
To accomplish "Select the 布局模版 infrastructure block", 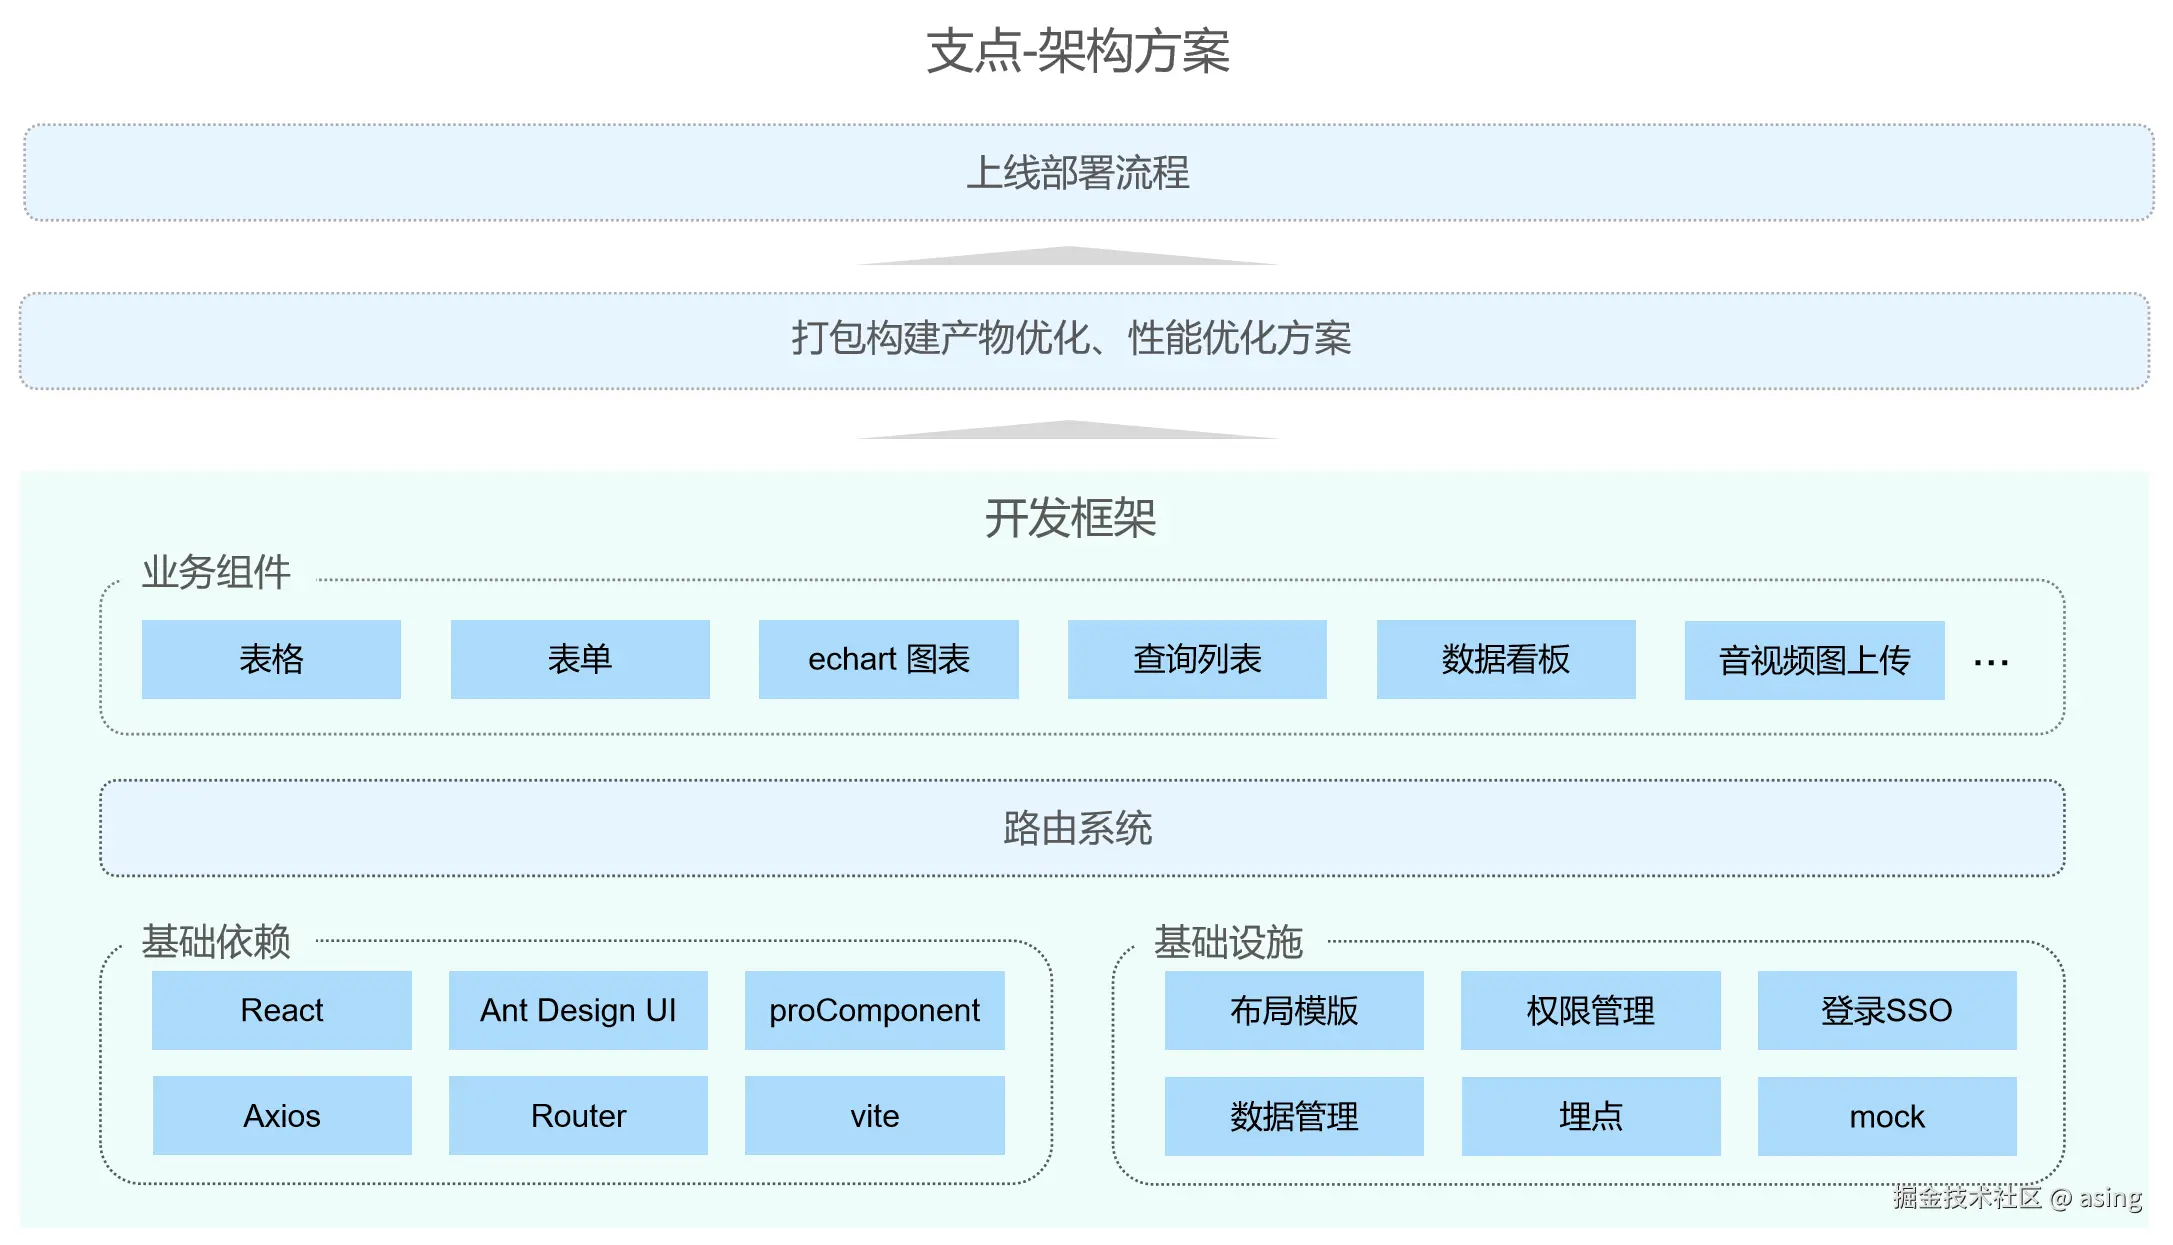I will click(x=1293, y=1010).
